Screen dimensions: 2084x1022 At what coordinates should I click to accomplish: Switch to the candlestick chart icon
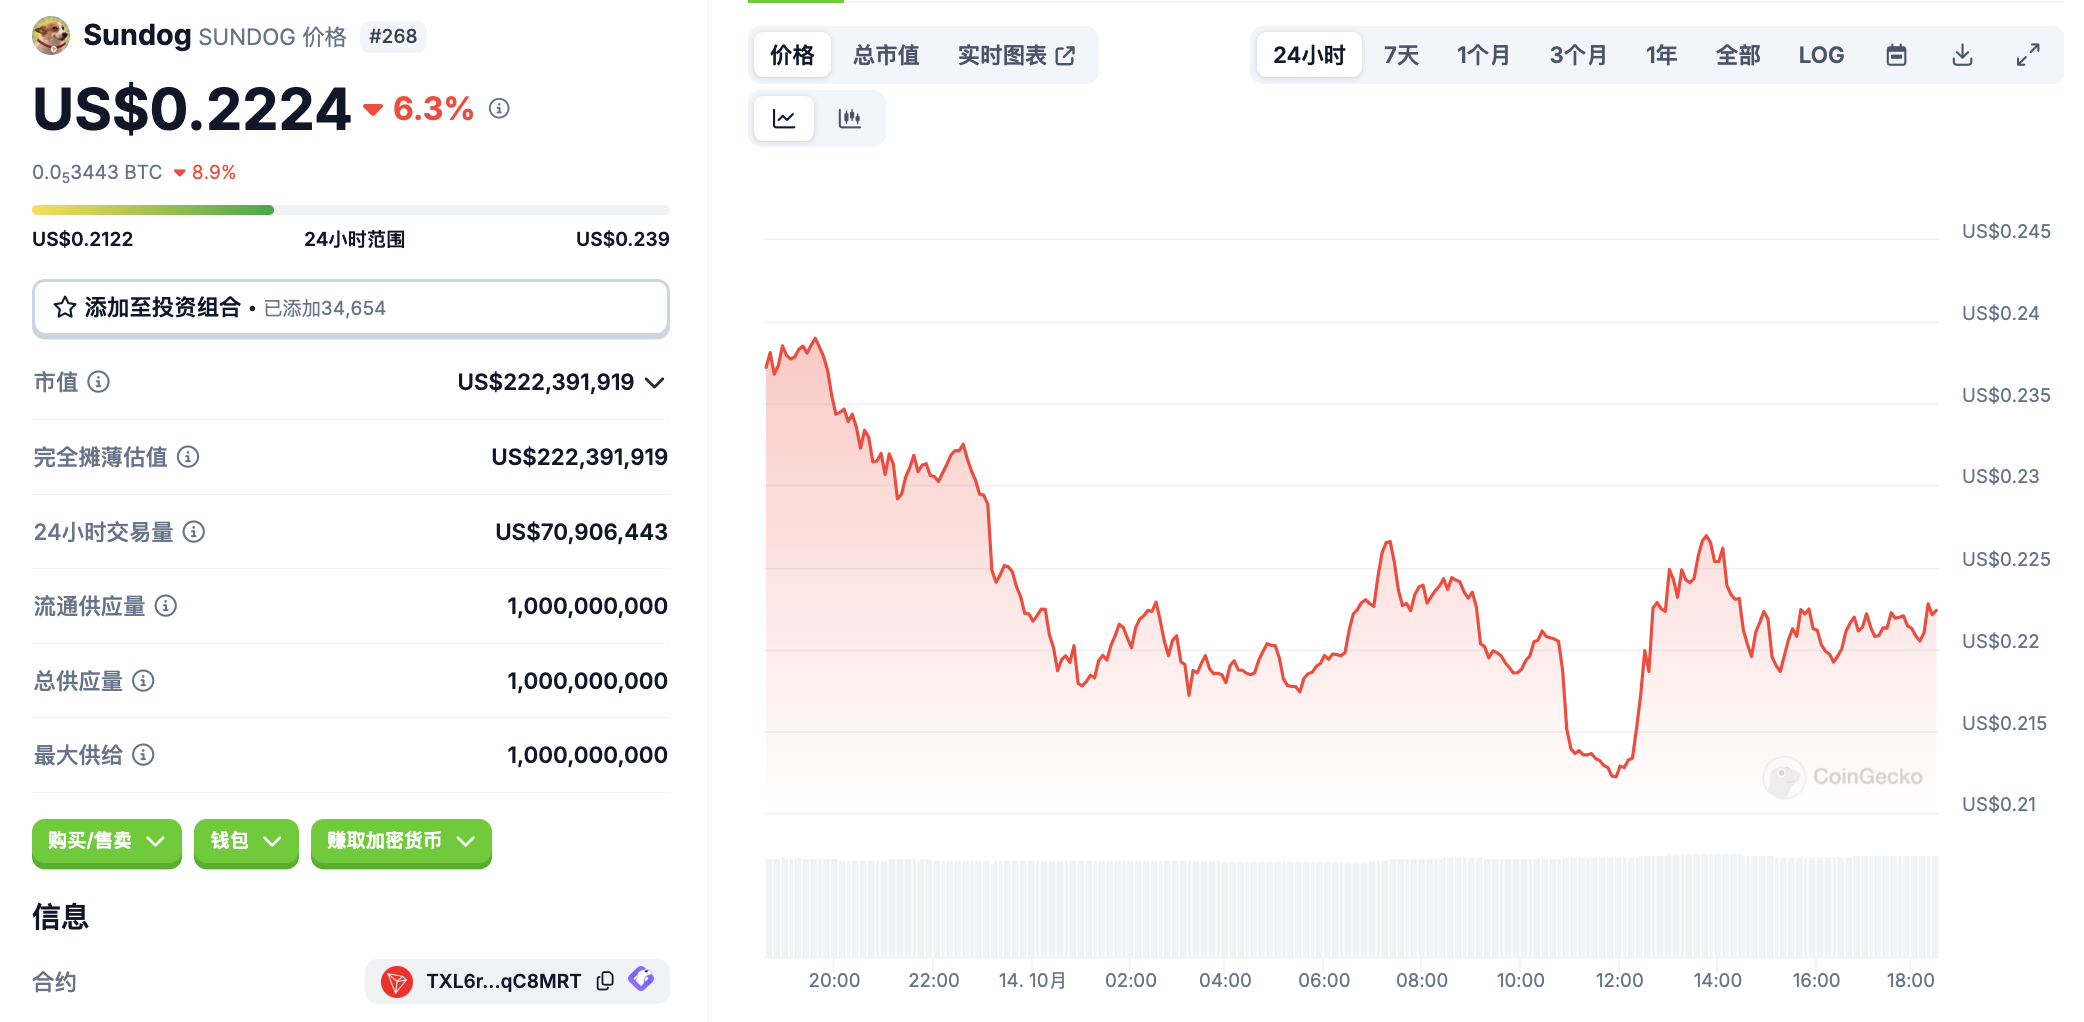tap(849, 119)
